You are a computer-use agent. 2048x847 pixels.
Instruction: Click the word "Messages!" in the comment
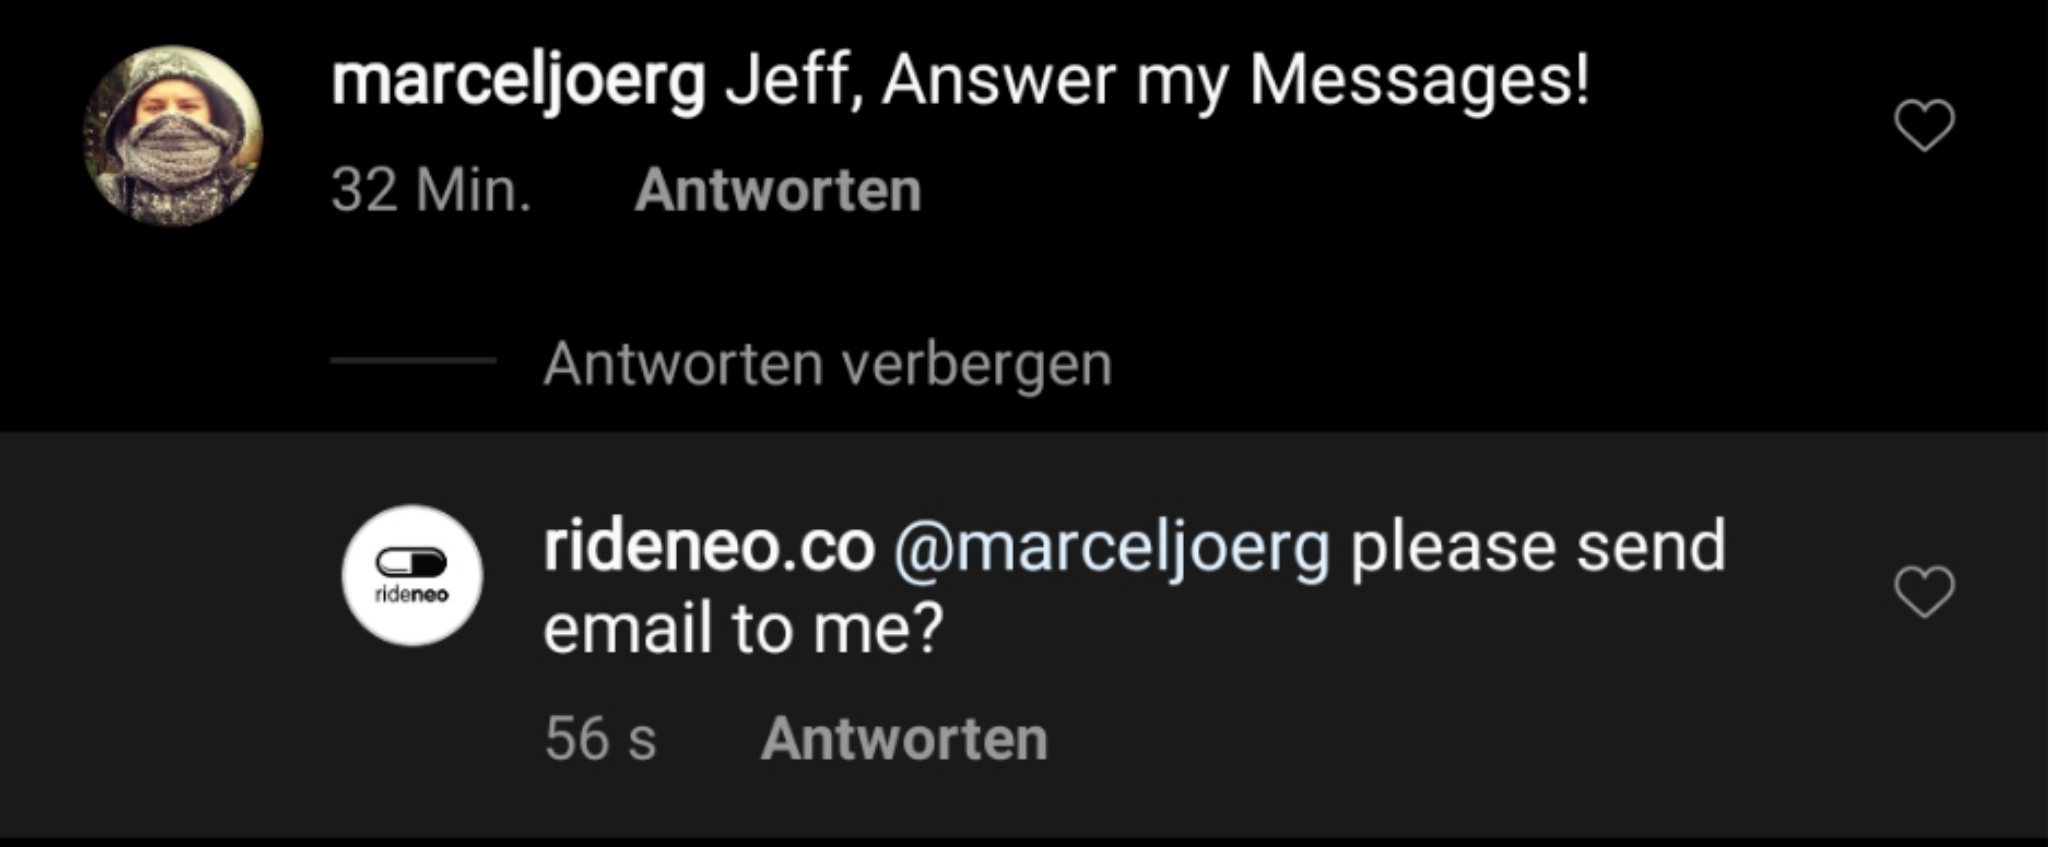coord(1418,81)
